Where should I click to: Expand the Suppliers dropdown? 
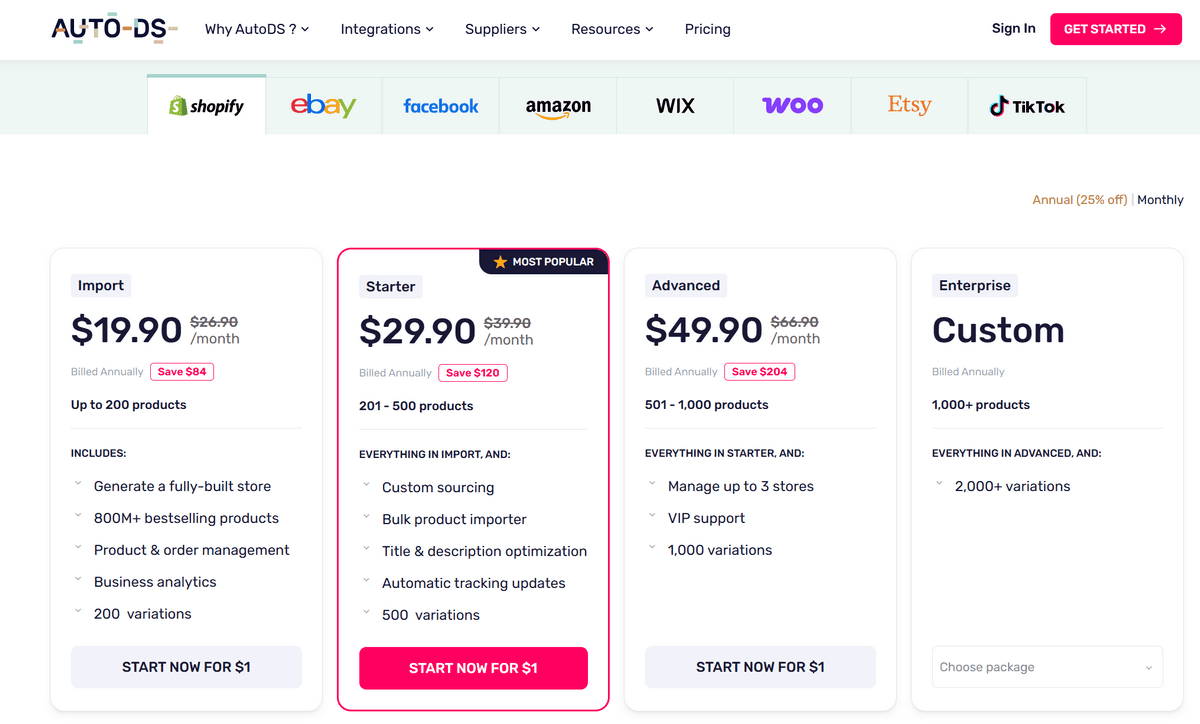click(502, 29)
